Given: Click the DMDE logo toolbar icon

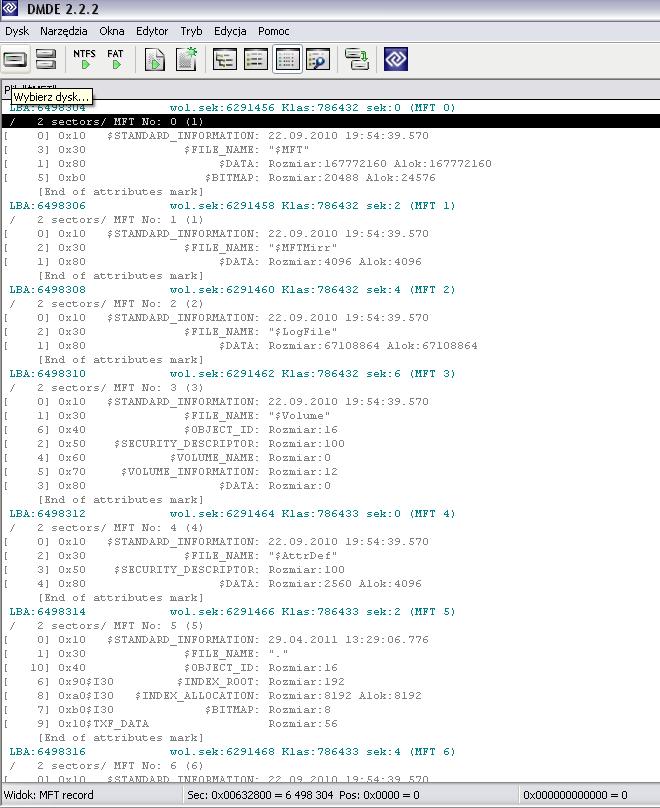Looking at the screenshot, I should pos(396,59).
